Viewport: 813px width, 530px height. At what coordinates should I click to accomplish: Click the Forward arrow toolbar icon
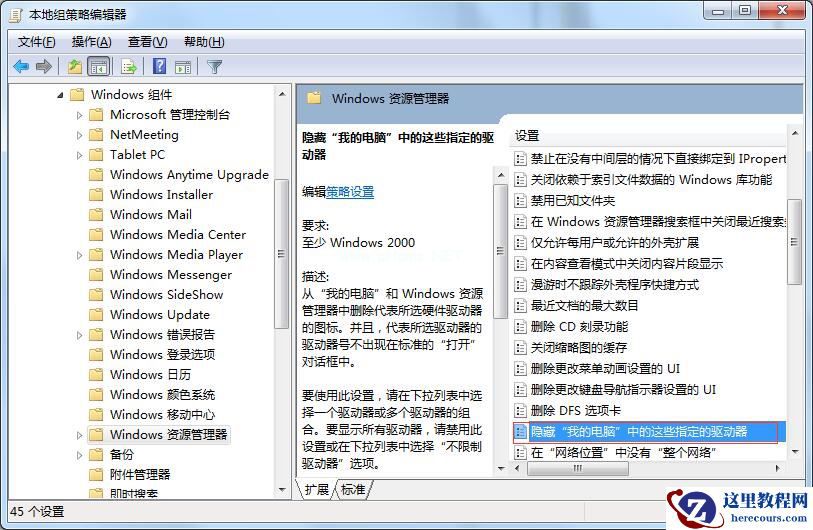[x=44, y=66]
